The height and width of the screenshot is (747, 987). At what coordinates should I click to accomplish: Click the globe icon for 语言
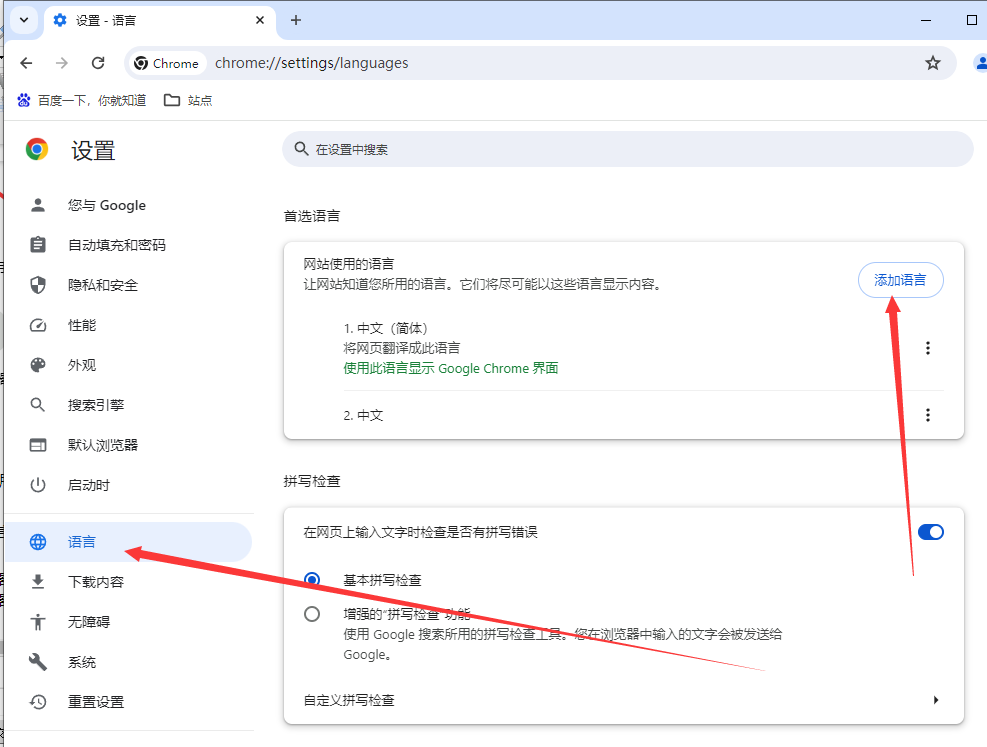click(38, 542)
